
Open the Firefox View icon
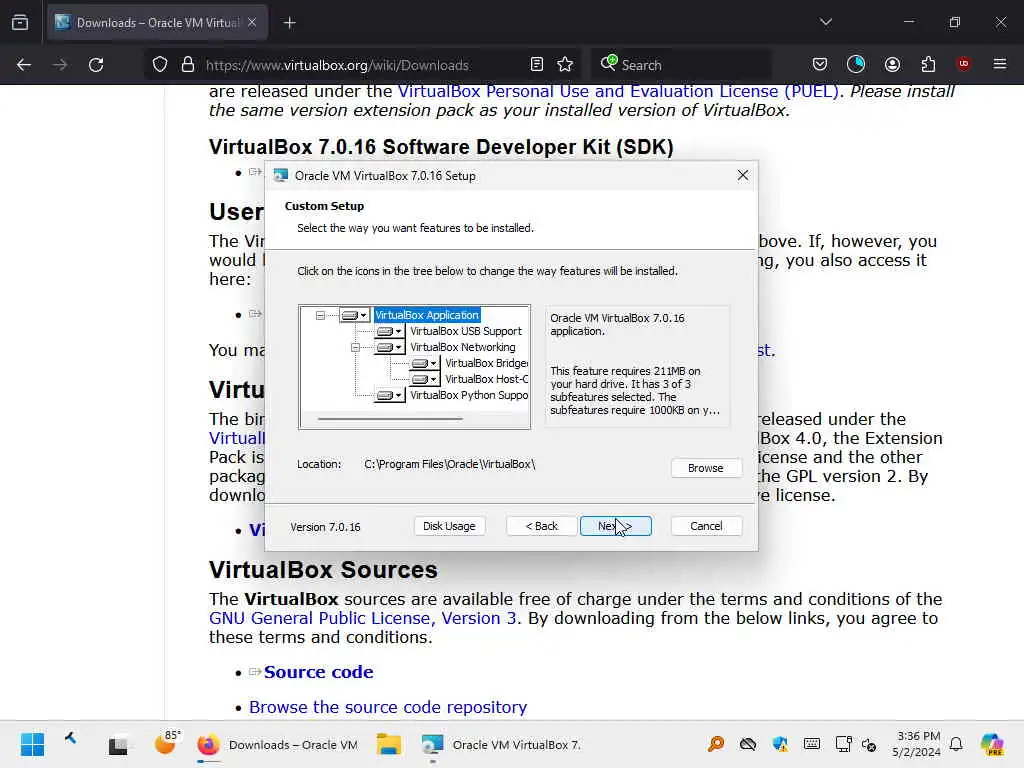click(20, 23)
